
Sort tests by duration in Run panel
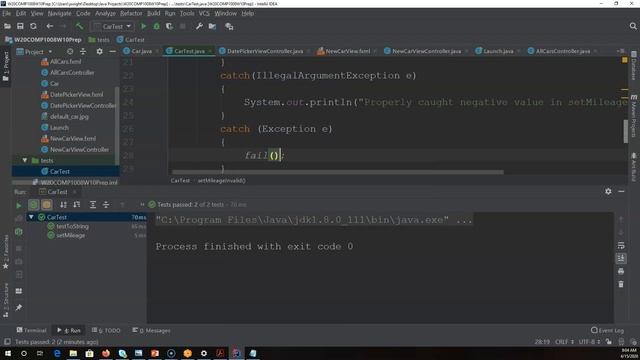pos(76,204)
